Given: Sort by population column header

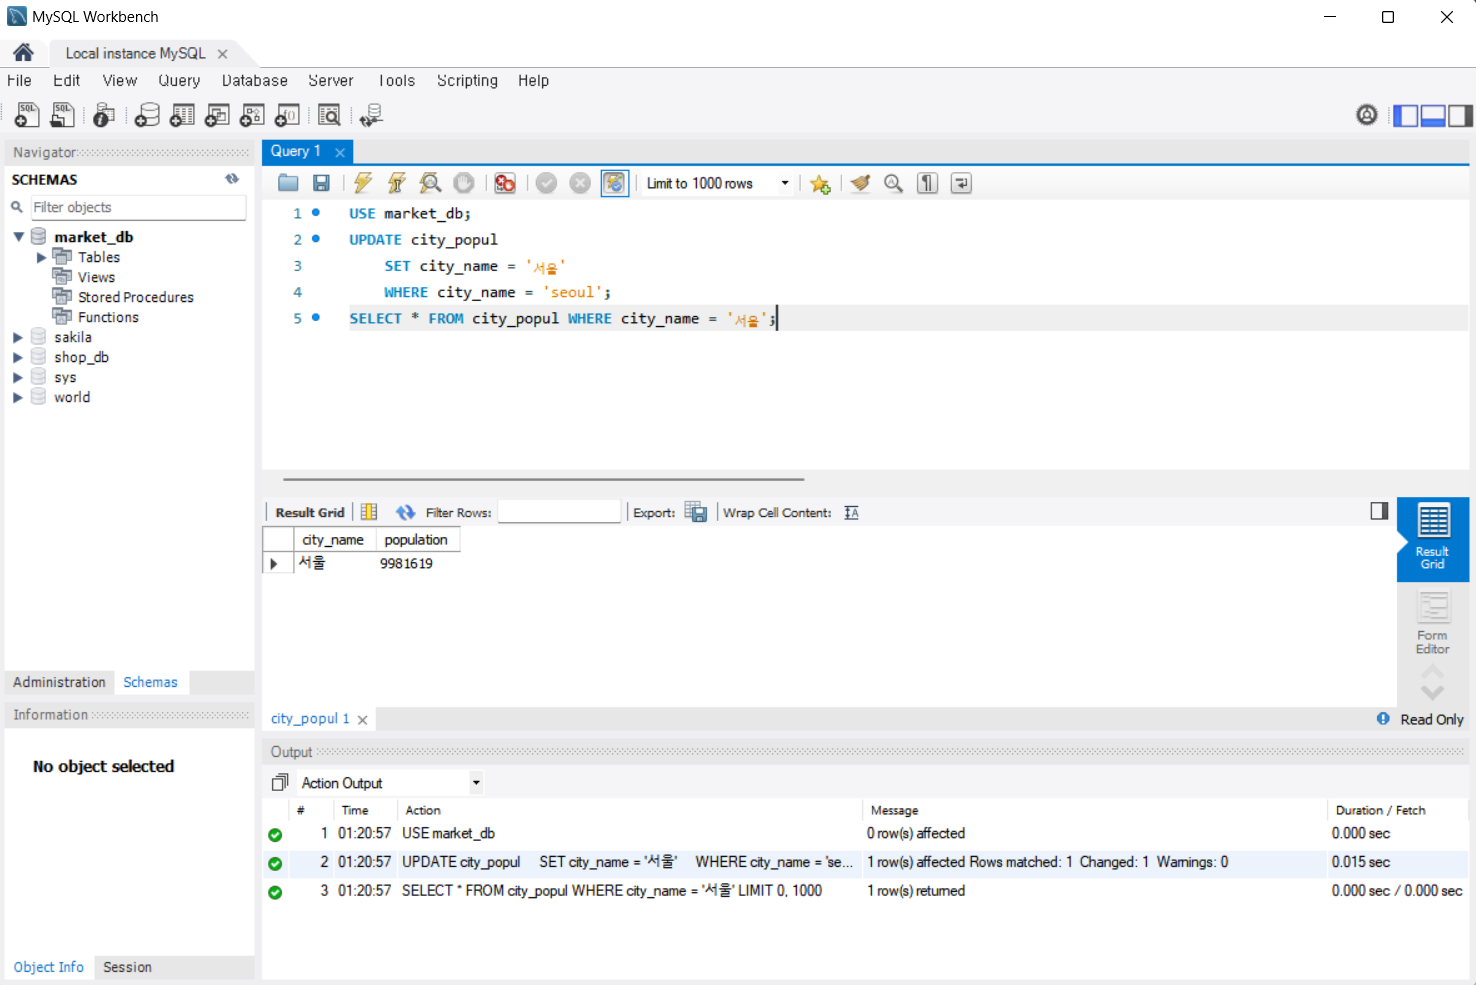Looking at the screenshot, I should point(417,539).
